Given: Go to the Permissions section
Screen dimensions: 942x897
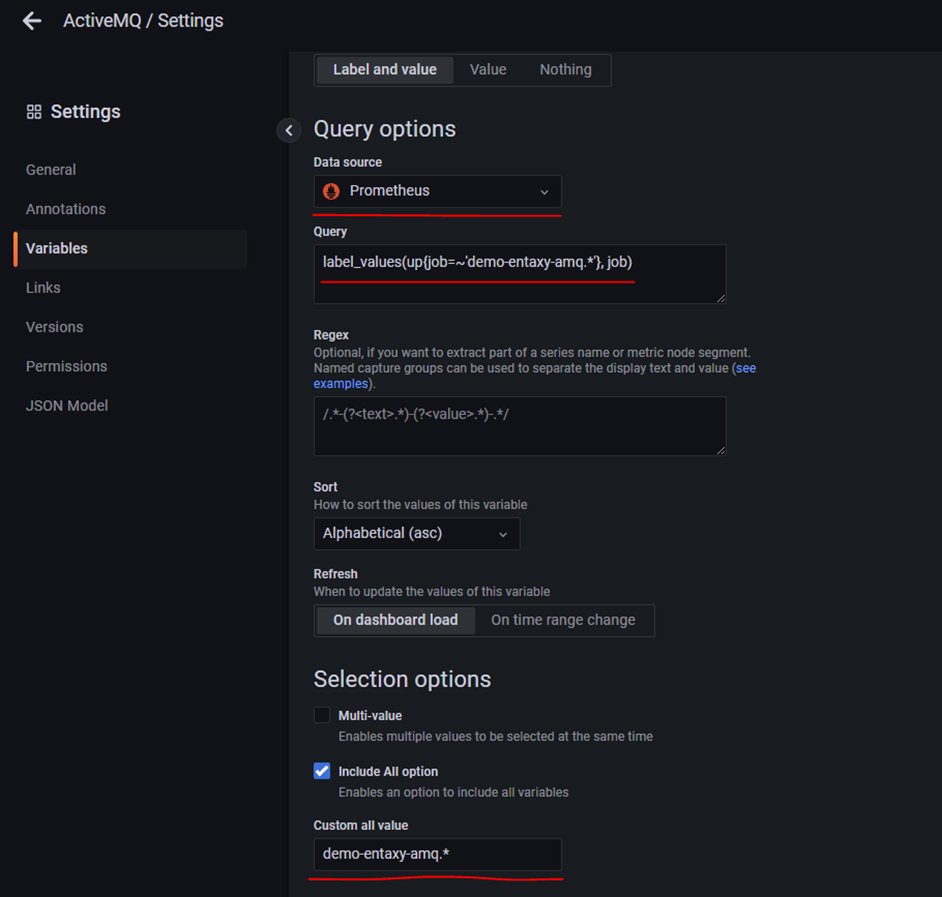Looking at the screenshot, I should point(66,366).
